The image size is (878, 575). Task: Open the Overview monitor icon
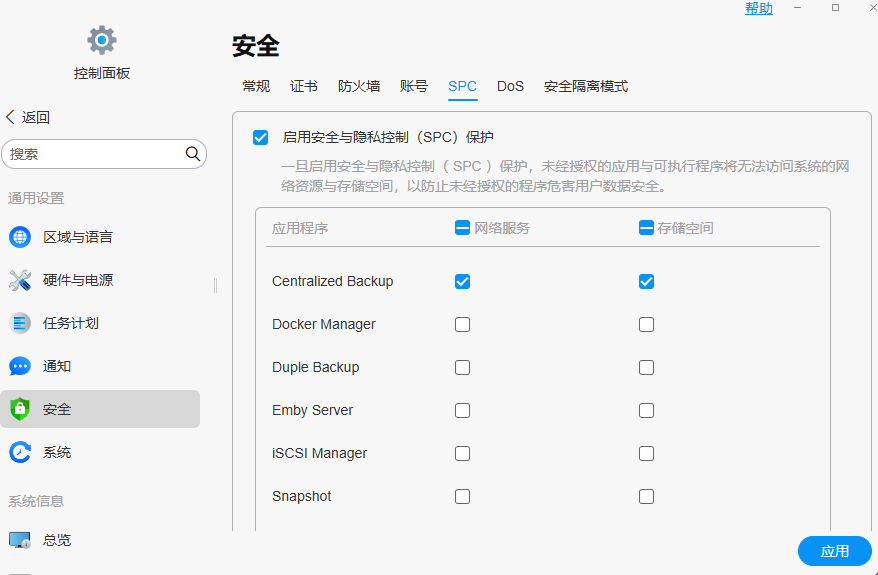(x=20, y=540)
